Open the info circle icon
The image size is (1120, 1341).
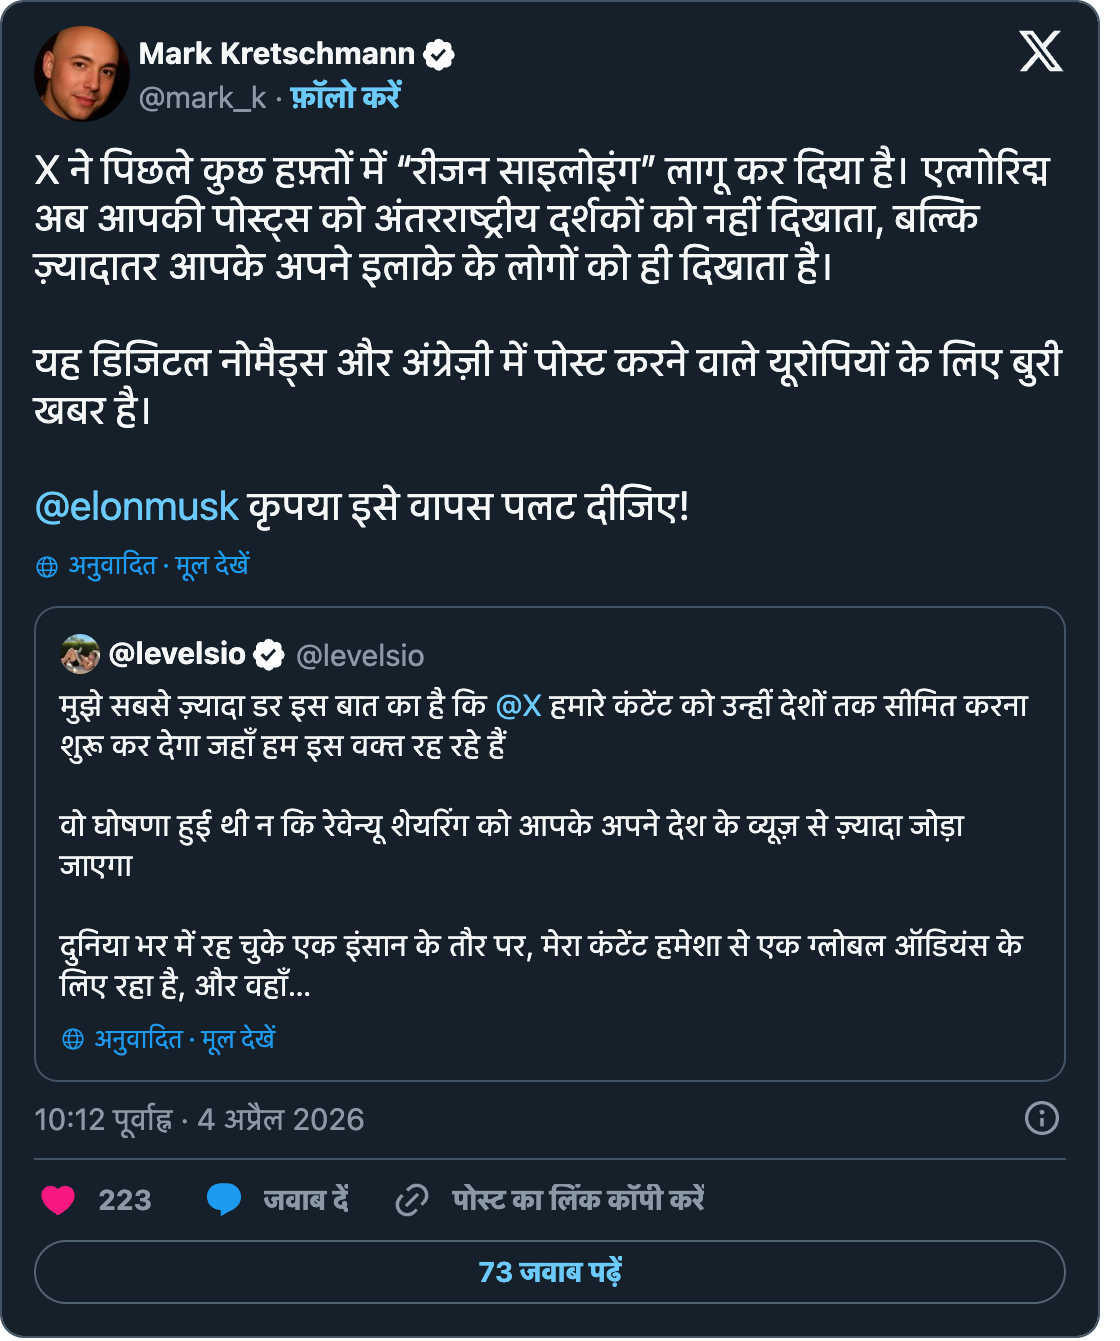pyautogui.click(x=1042, y=1118)
